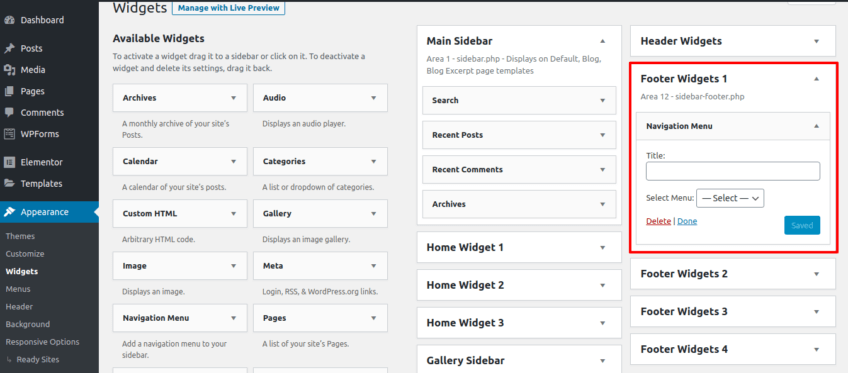The image size is (848, 373).
Task: Click the Elementor icon in sidebar
Action: pyautogui.click(x=9, y=162)
